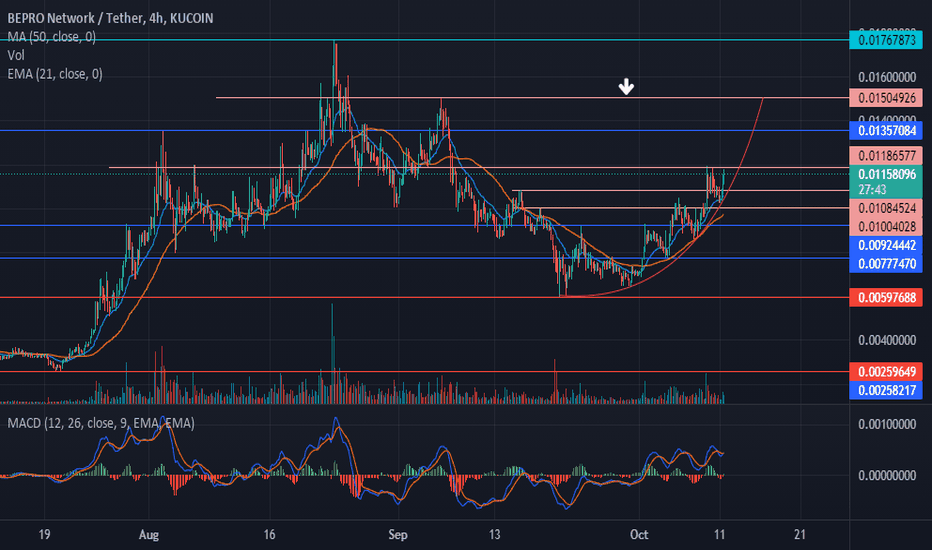The image size is (932, 550).
Task: Click the 11 date on time axis
Action: pos(719,535)
